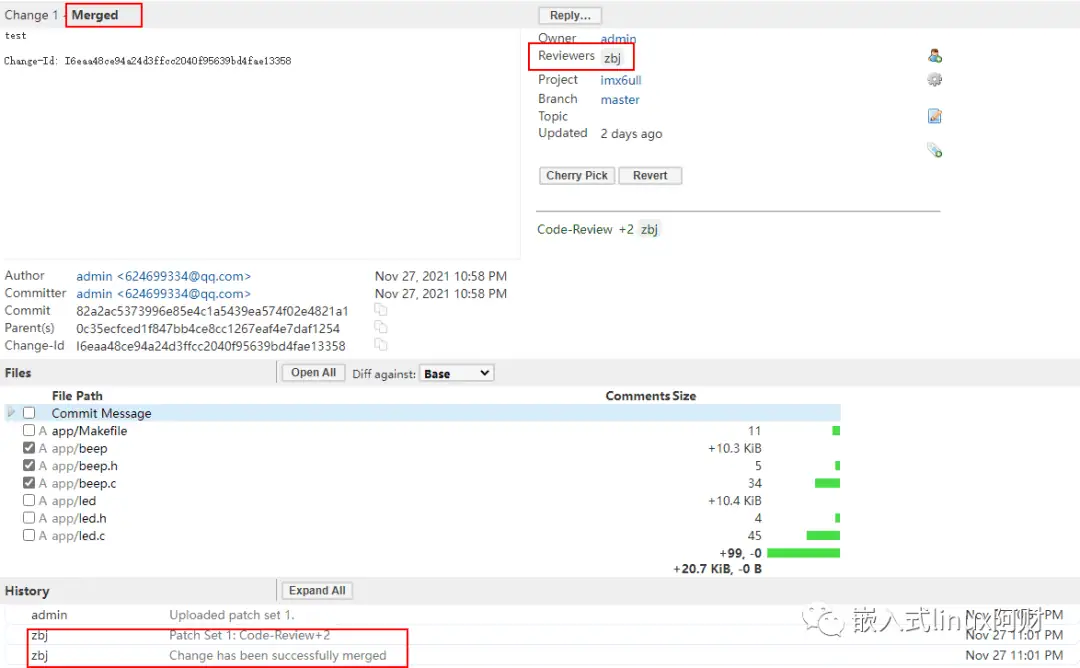1080x668 pixels.
Task: Click the Revert button
Action: pos(650,175)
